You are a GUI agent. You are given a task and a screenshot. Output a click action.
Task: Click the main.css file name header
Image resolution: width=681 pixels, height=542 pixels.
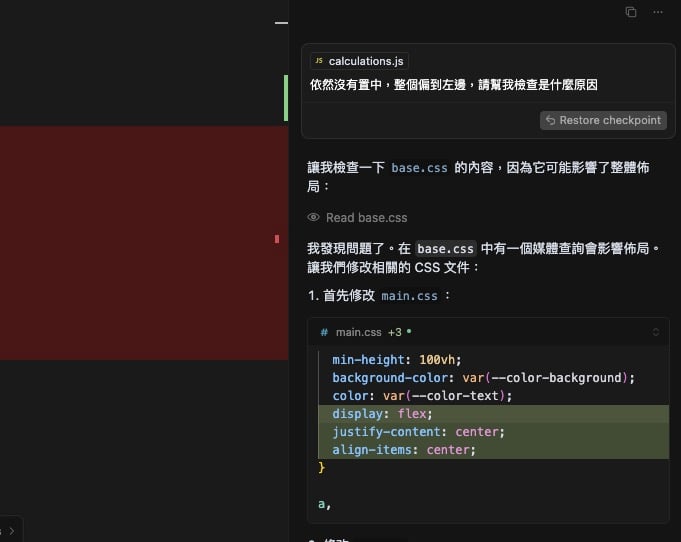click(x=358, y=332)
